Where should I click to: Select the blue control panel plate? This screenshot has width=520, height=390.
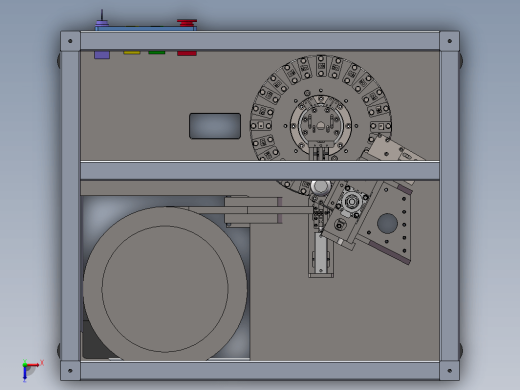pos(146,29)
